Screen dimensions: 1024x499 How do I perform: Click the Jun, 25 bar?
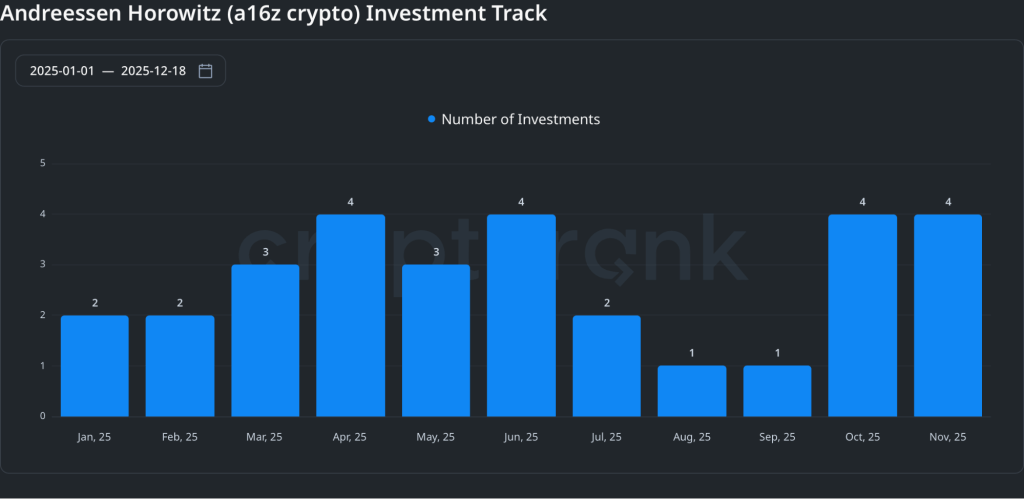click(x=521, y=316)
